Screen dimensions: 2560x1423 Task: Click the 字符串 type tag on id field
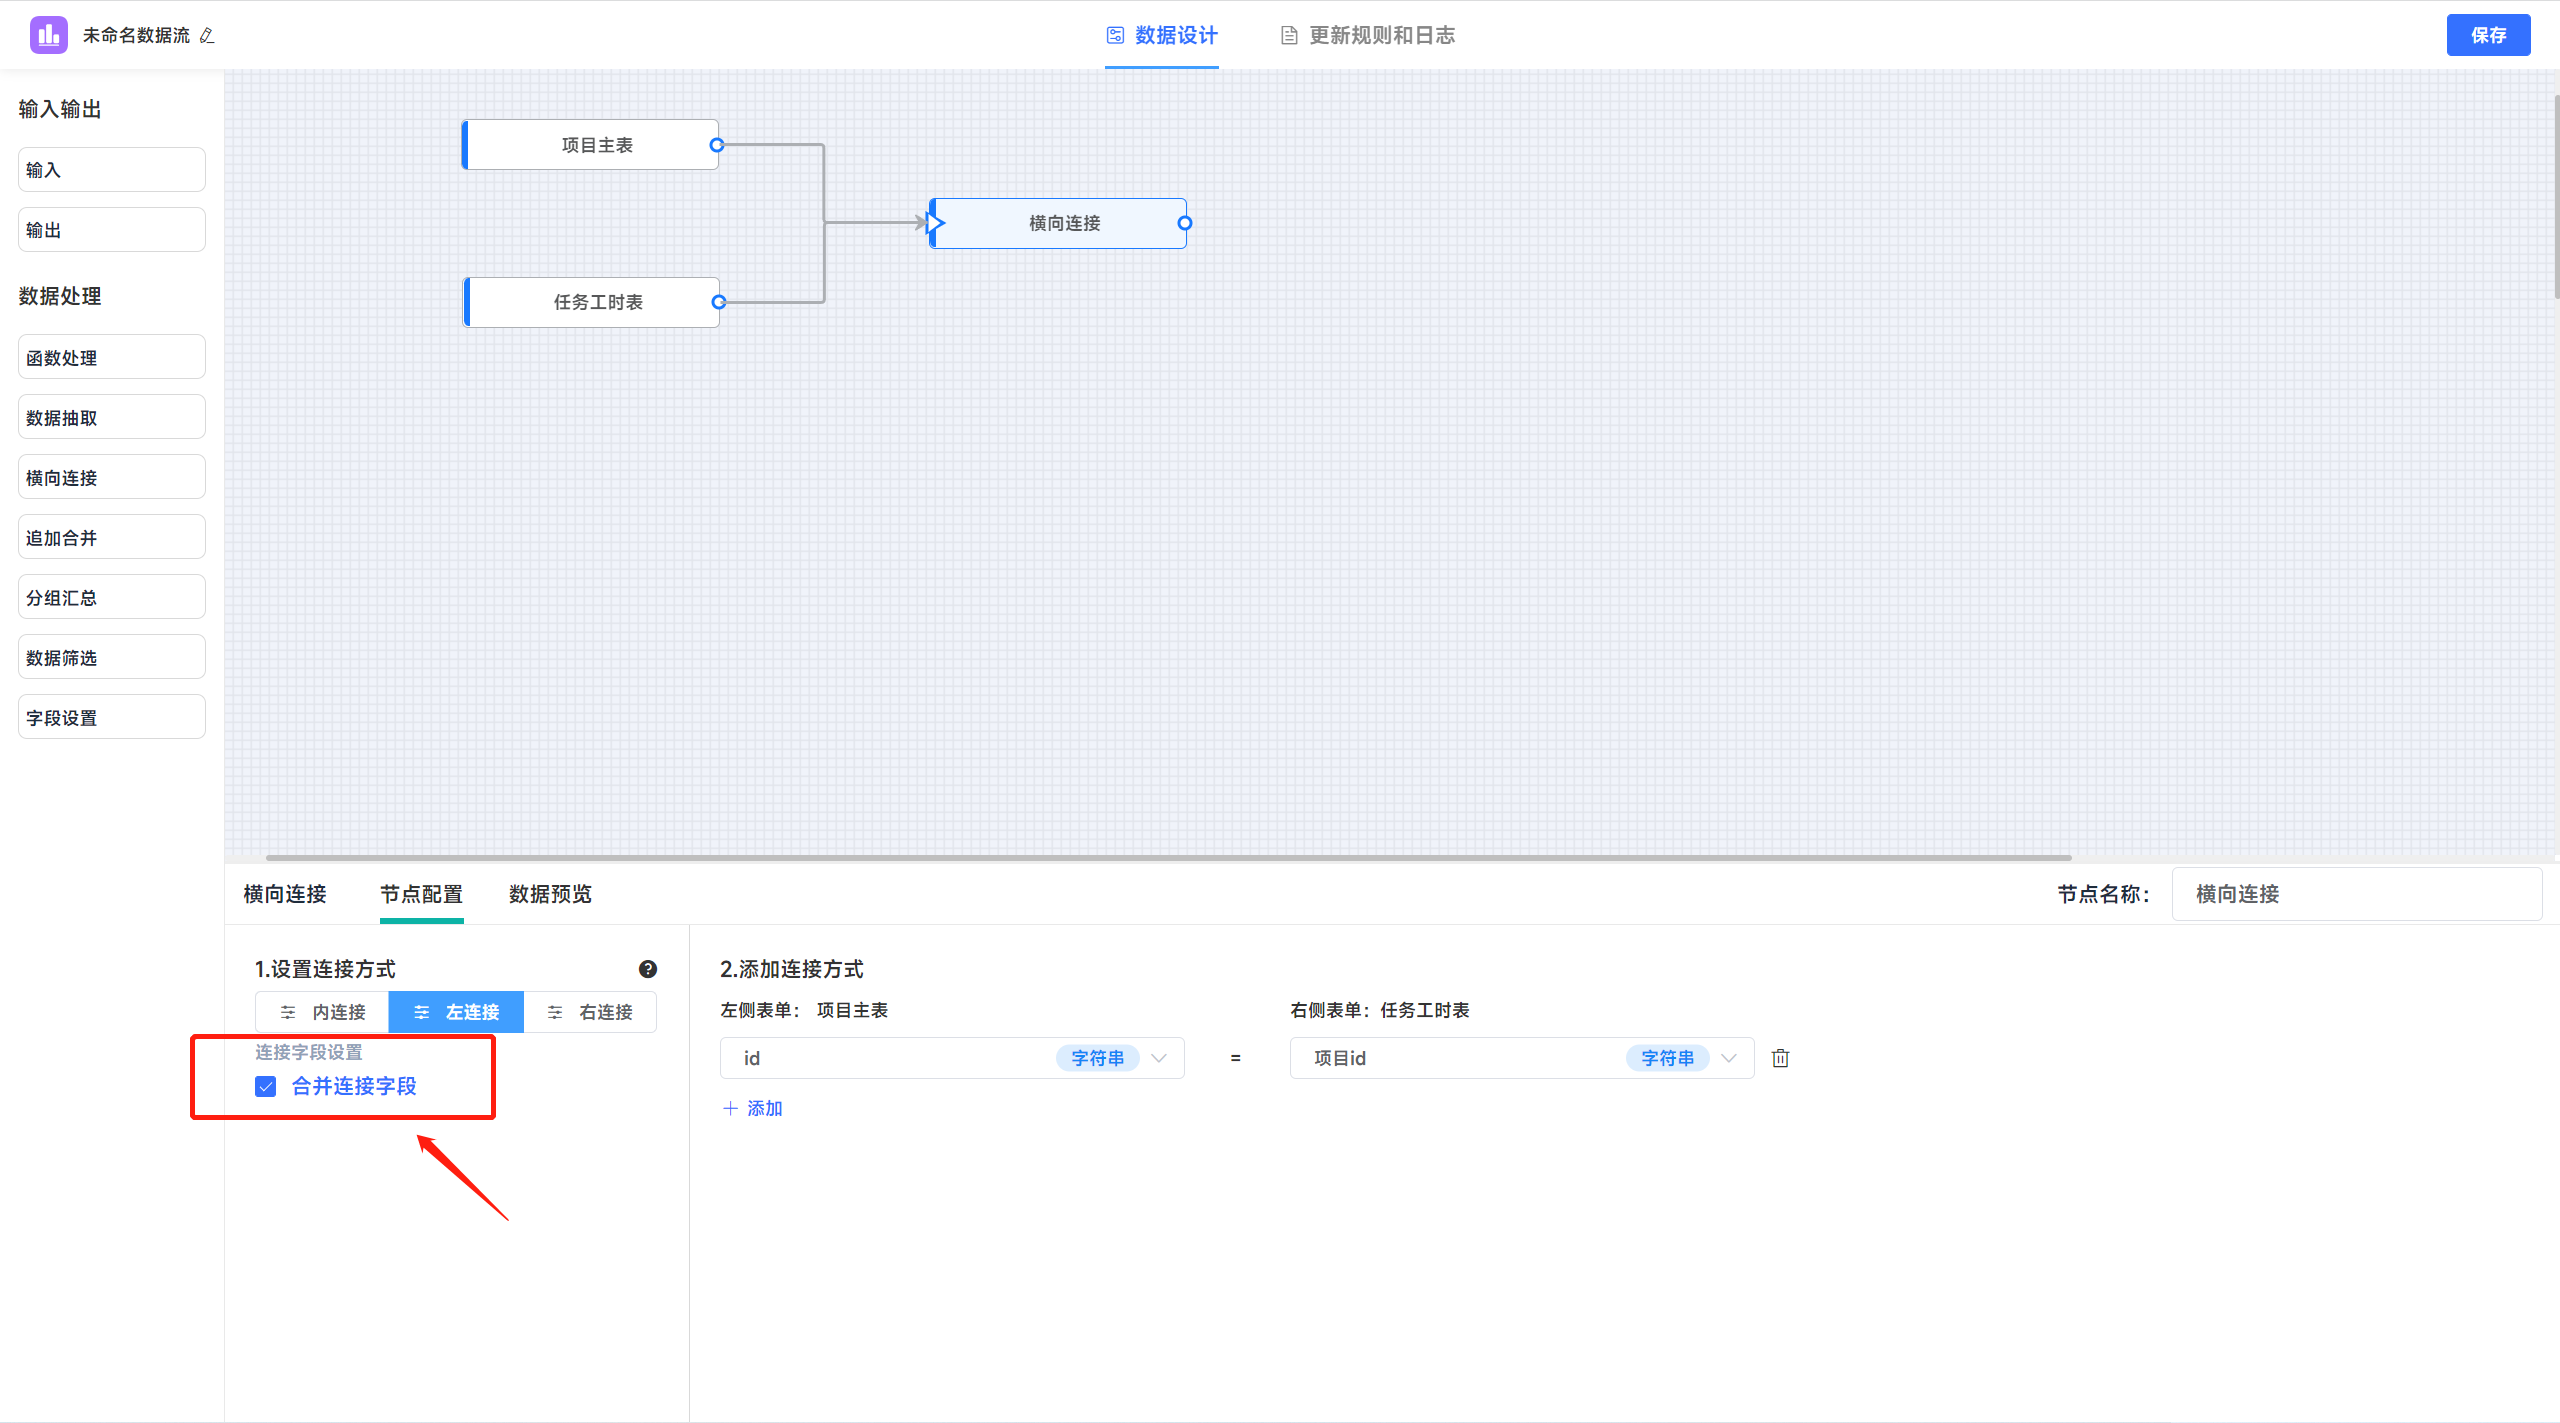(1097, 1058)
